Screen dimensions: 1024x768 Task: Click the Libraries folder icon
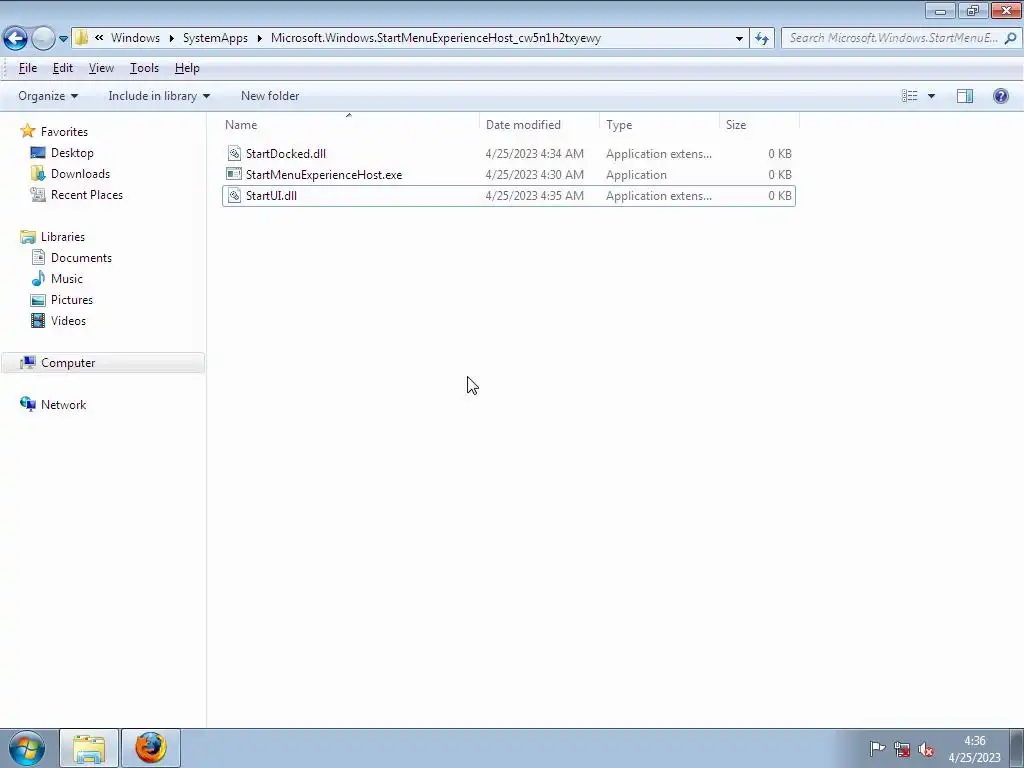coord(27,236)
